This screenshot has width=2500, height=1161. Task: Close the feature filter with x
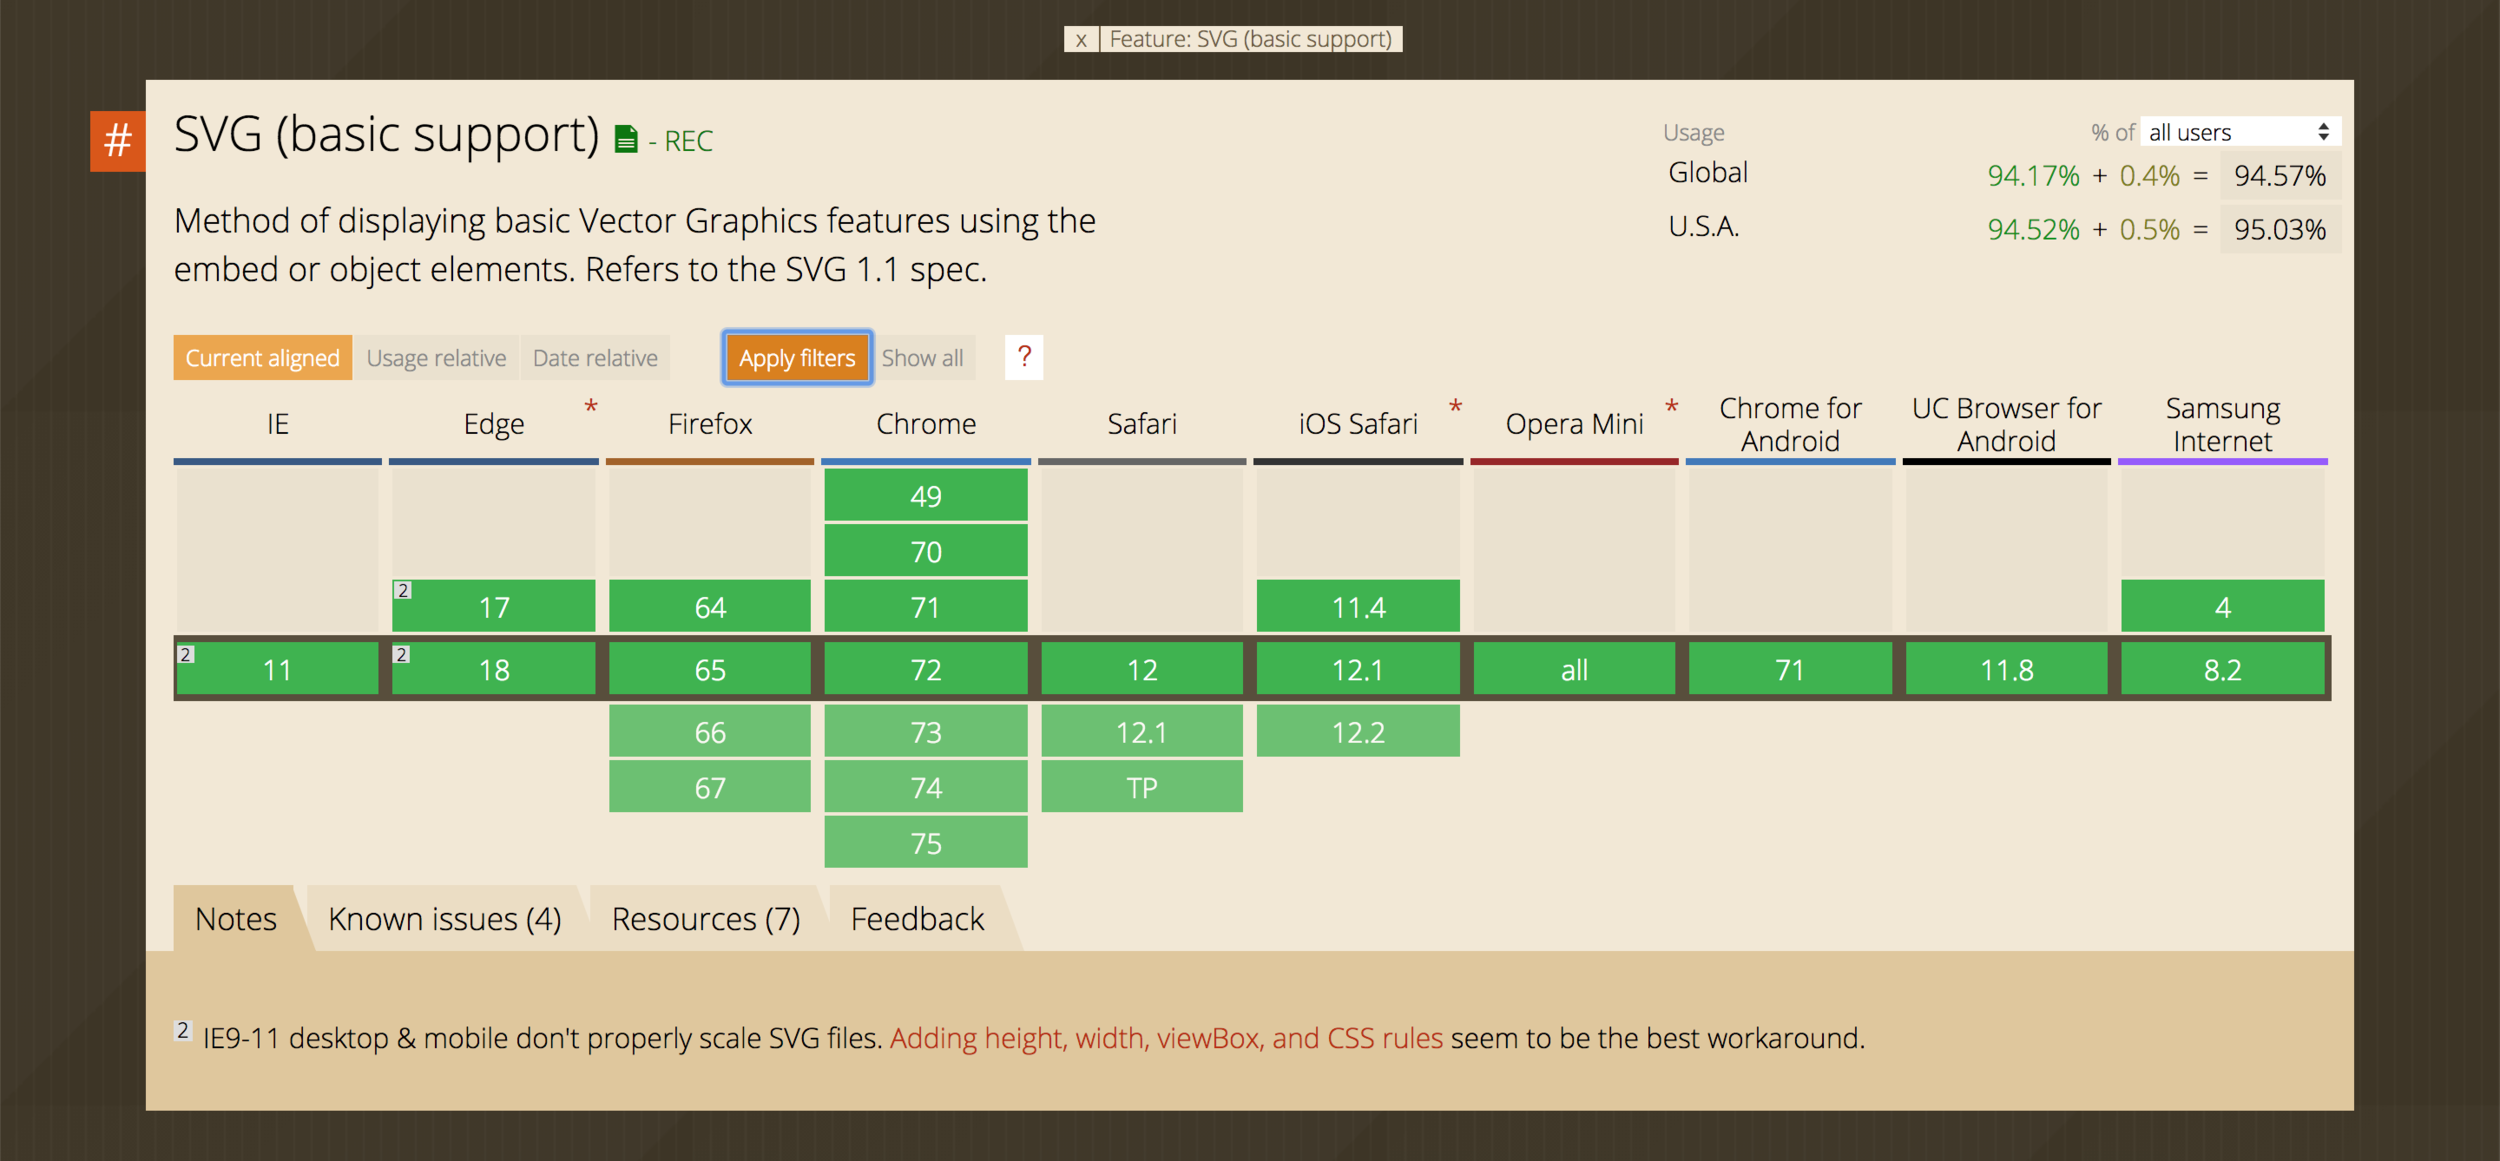click(1080, 39)
